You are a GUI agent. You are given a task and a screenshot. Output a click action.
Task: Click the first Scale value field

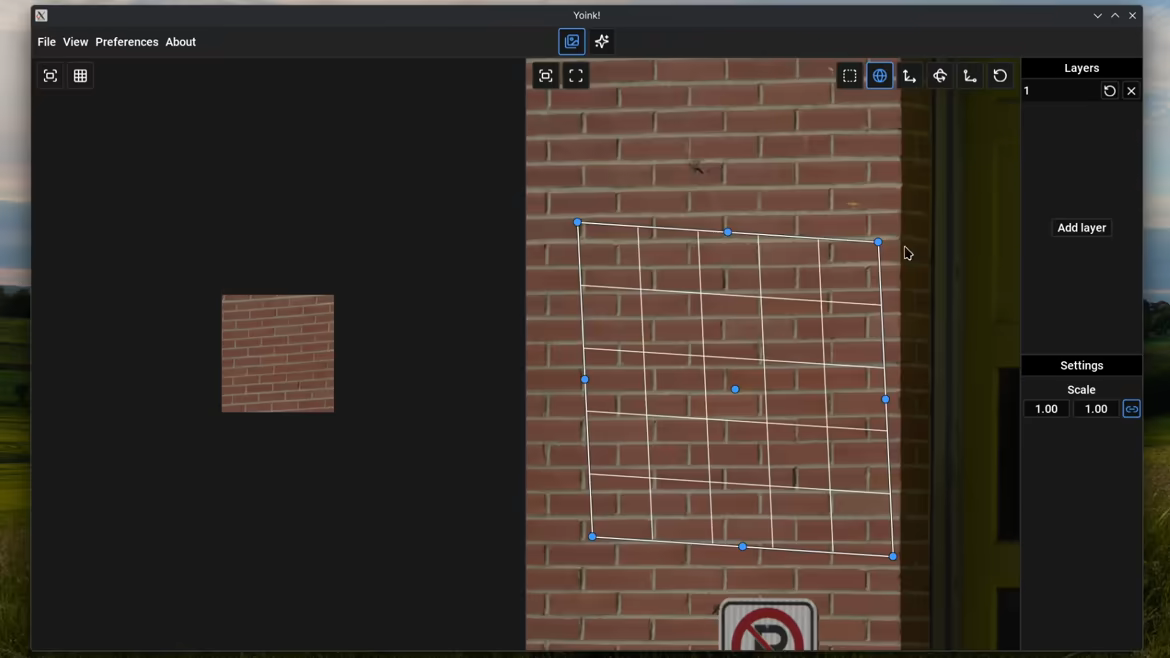1046,409
